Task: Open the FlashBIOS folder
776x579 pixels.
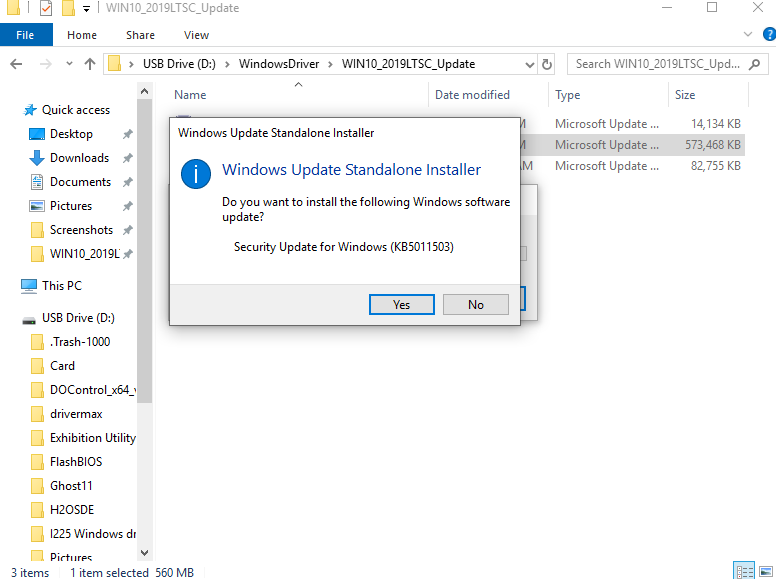Action: click(76, 462)
